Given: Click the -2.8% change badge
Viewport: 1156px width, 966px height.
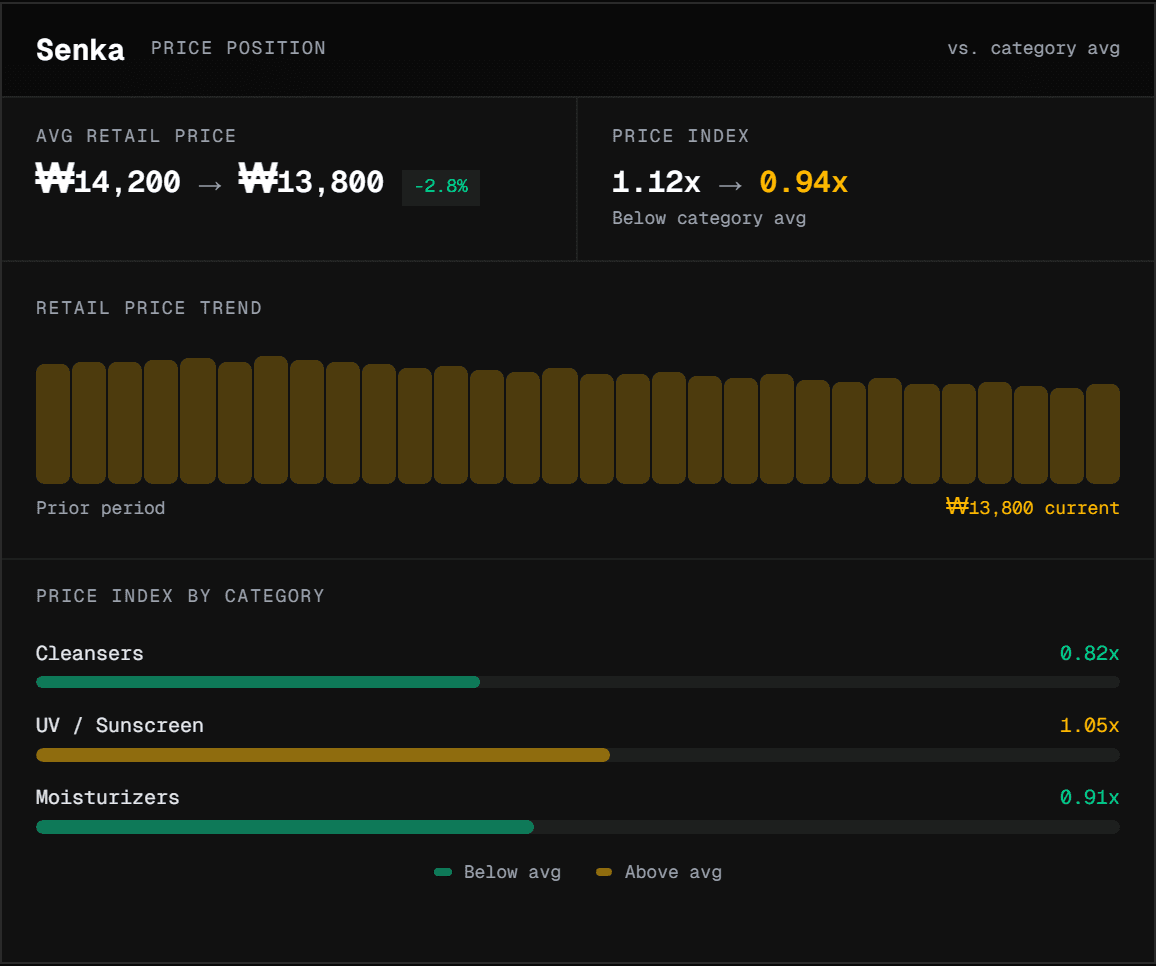Looking at the screenshot, I should [x=441, y=187].
